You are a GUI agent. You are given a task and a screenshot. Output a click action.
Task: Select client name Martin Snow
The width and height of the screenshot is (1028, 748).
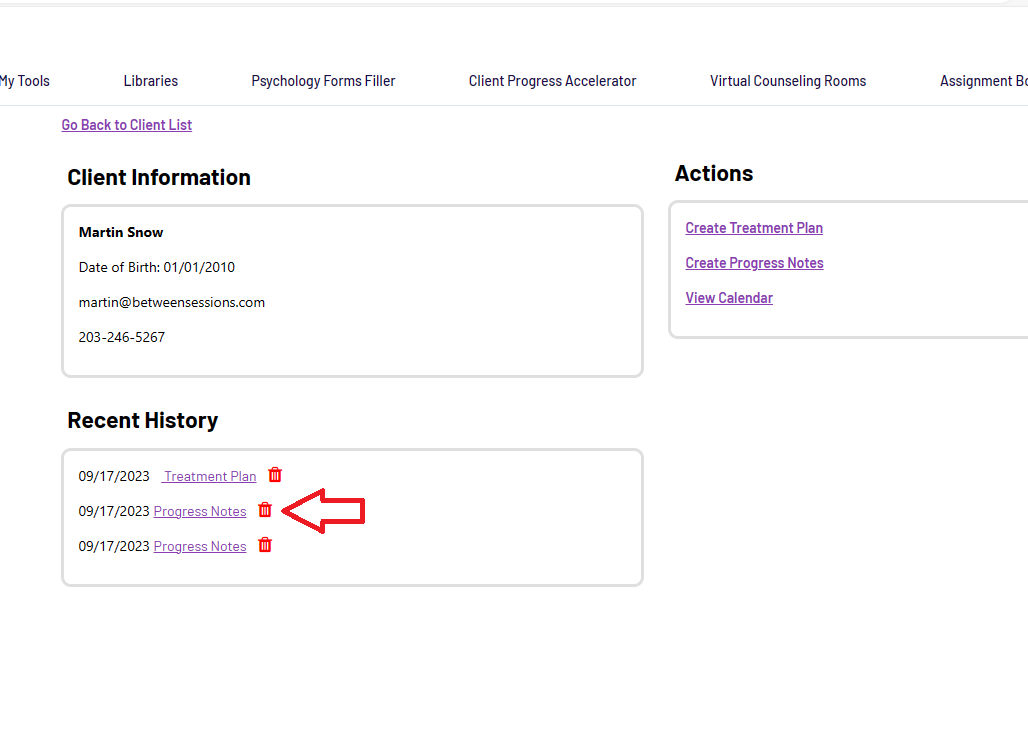(121, 232)
